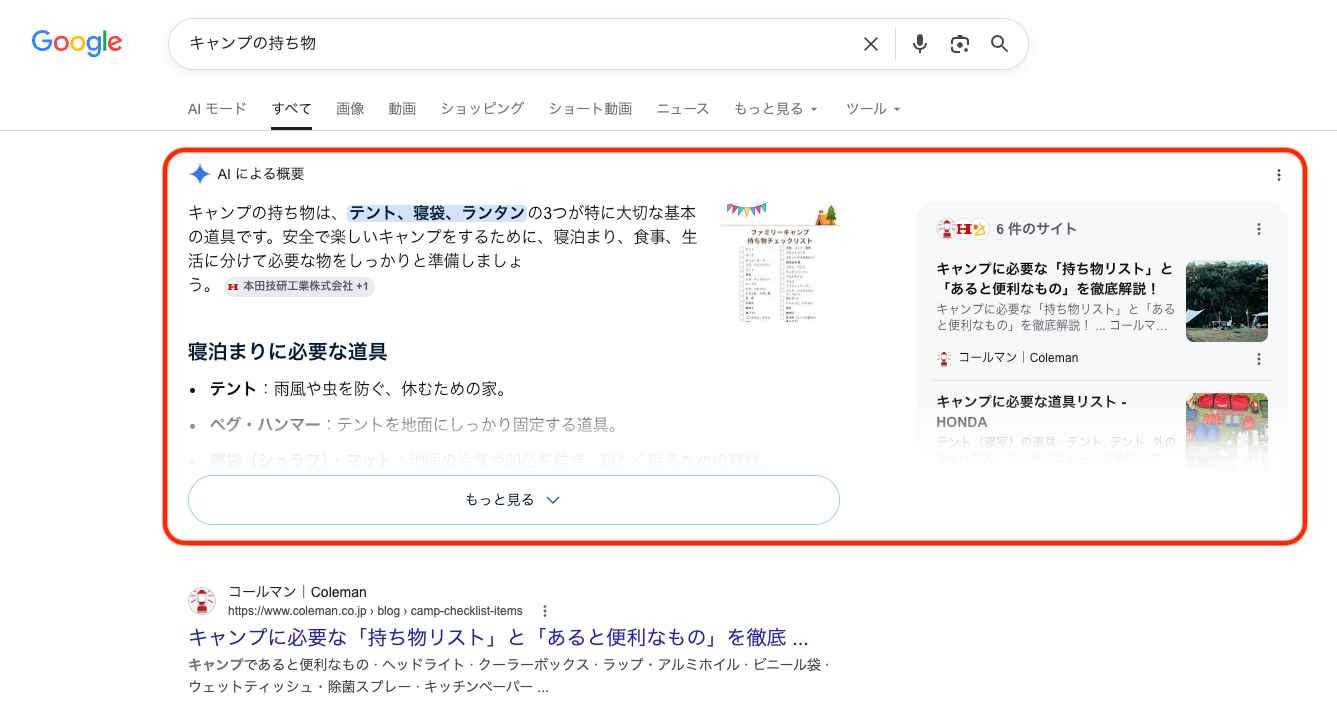Open HONDA card gear thumbnail
Screen dimensions: 1337x712
point(1227,431)
